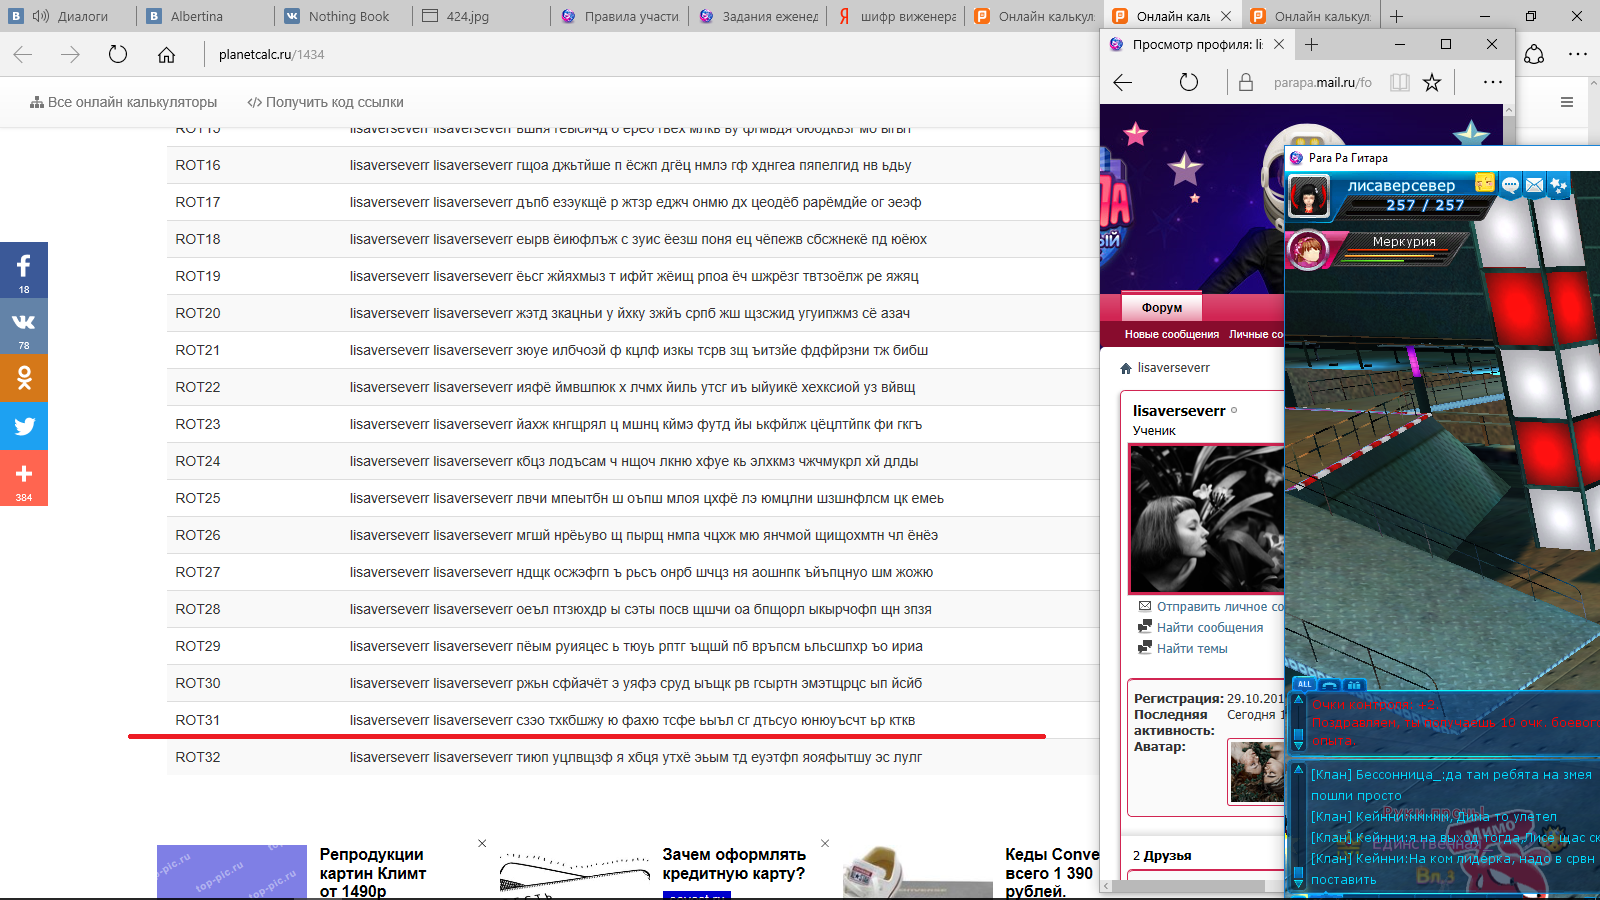Switch to the Правила участи tab

(x=619, y=16)
